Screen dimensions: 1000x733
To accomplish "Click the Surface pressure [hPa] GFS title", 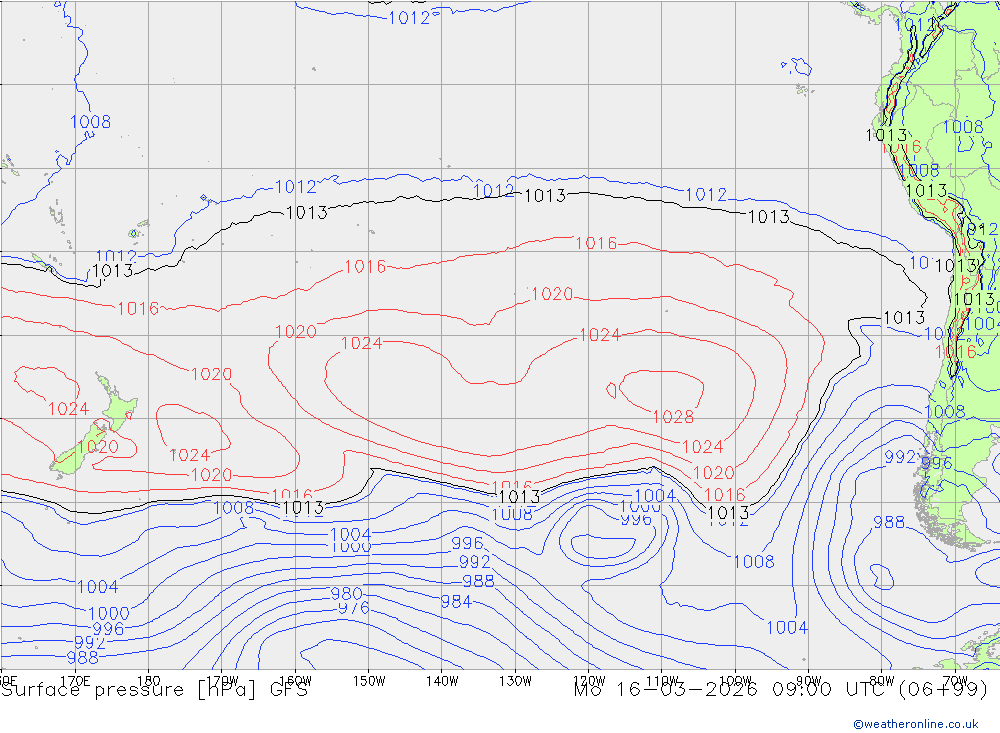I will 154,690.
